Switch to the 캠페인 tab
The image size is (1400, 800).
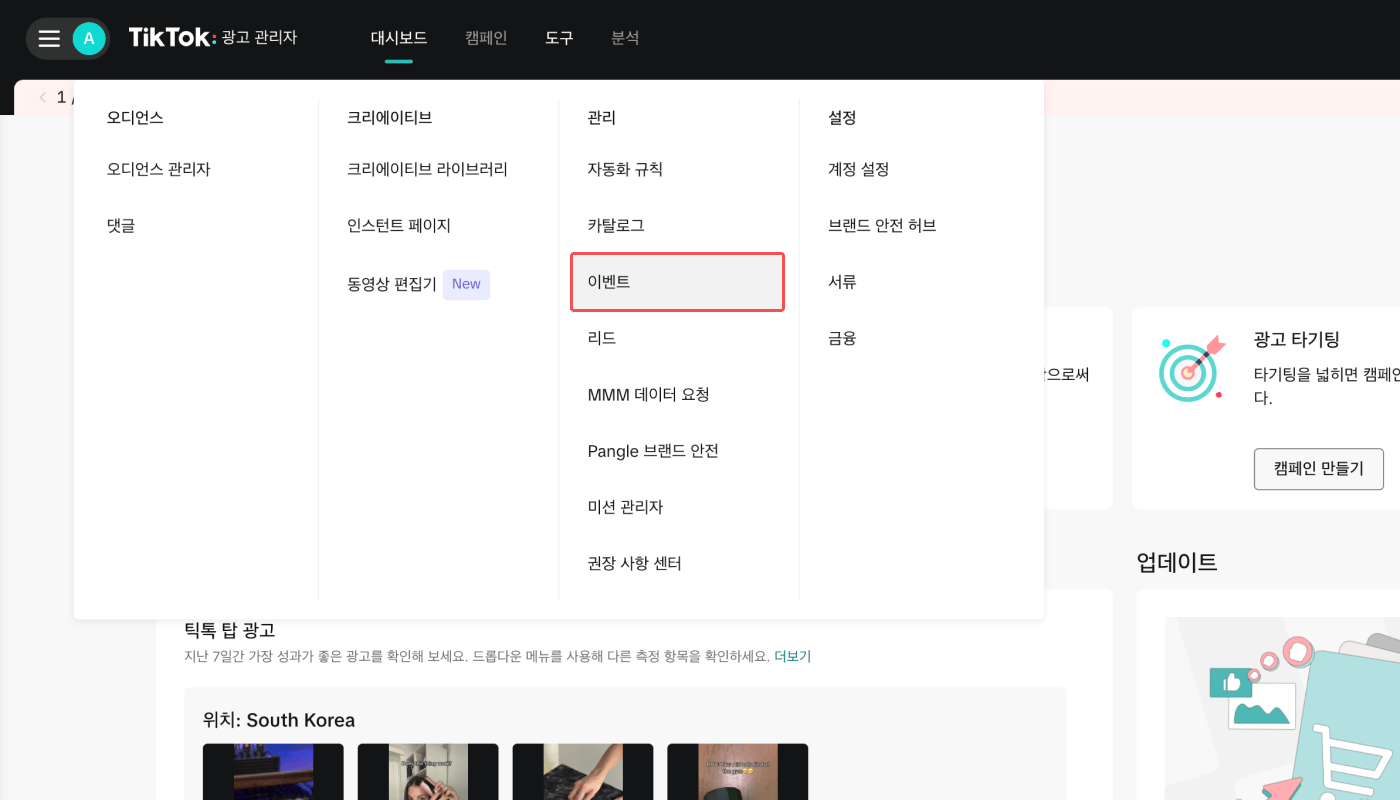(486, 38)
